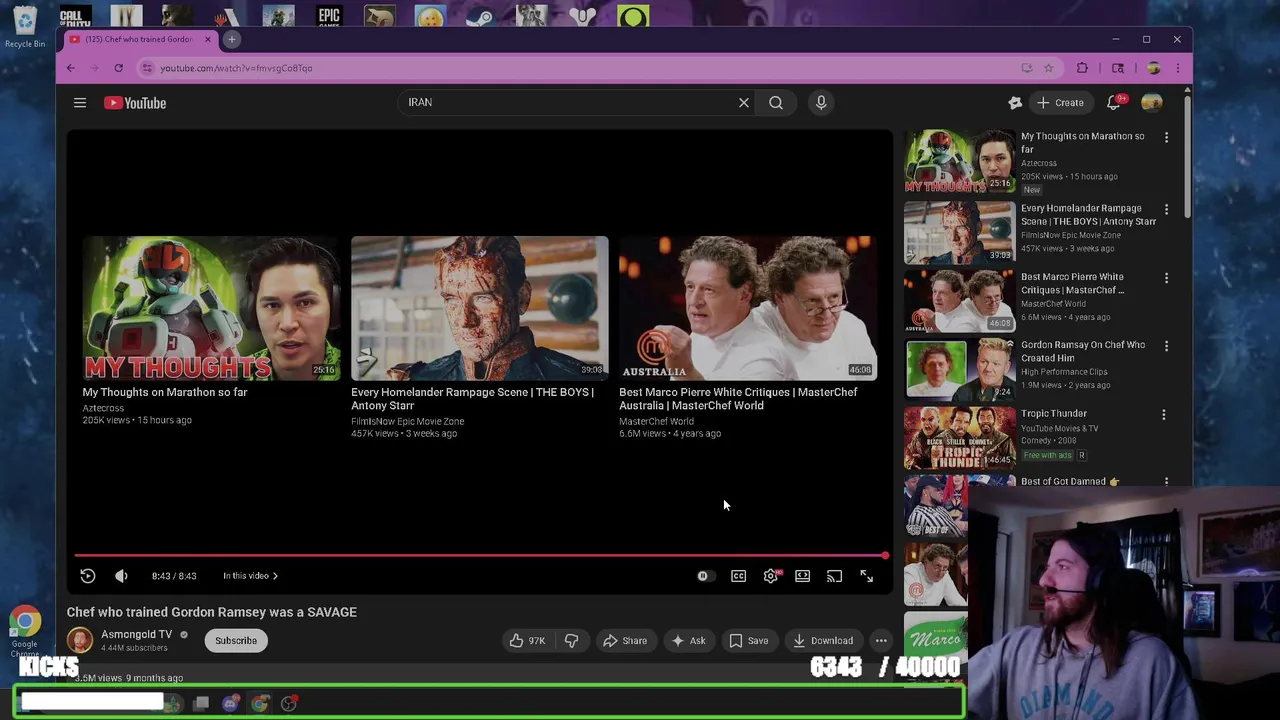Image resolution: width=1280 pixels, height=720 pixels.
Task: Open the YouTube guide hamburger menu
Action: [80, 102]
